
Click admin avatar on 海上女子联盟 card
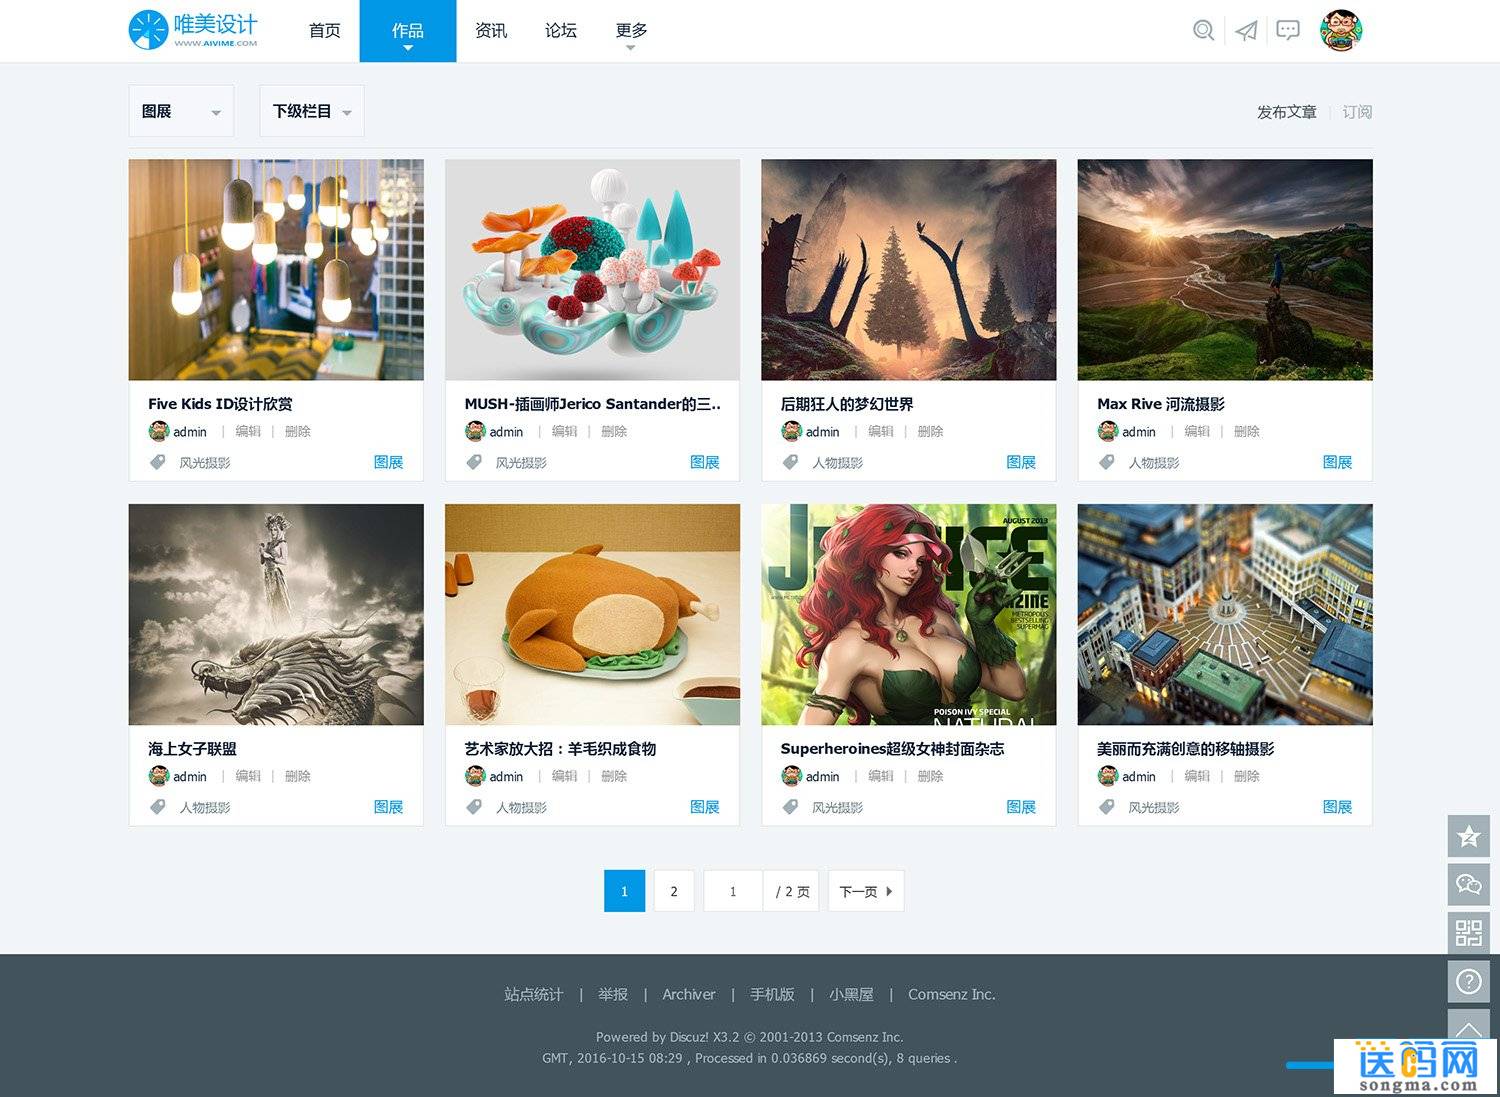(158, 776)
